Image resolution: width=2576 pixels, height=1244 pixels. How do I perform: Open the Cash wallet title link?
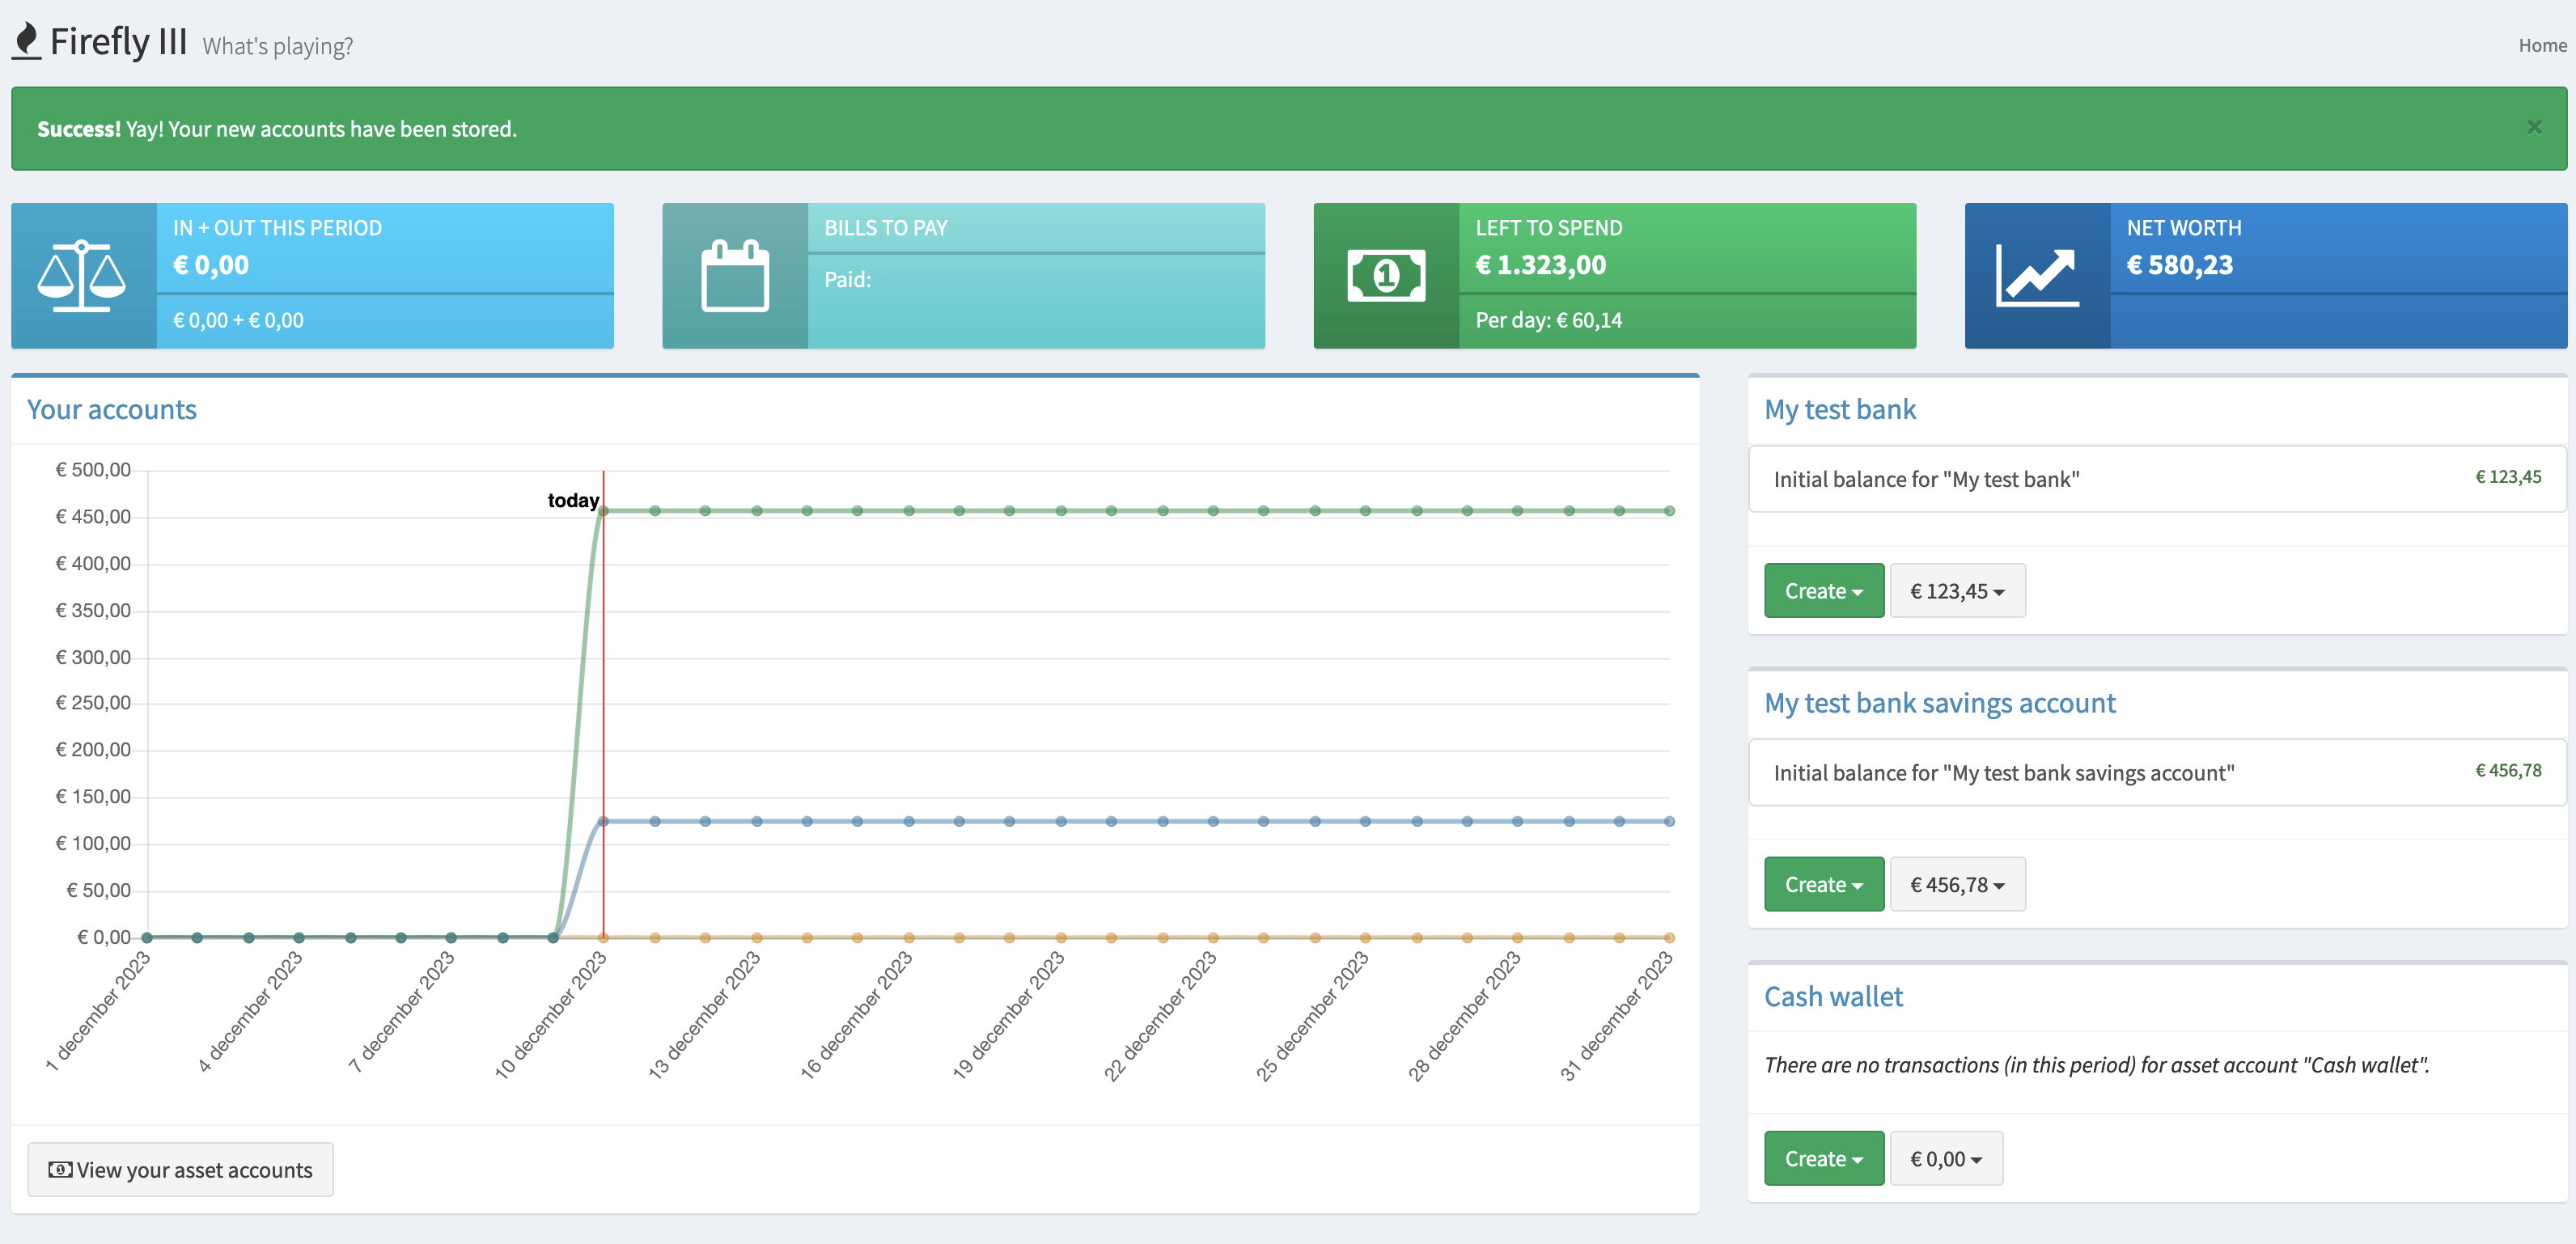(x=1833, y=997)
